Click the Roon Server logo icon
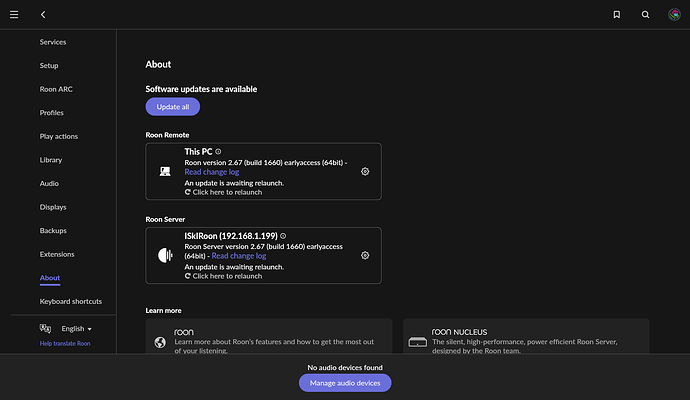The image size is (690, 400). point(165,255)
